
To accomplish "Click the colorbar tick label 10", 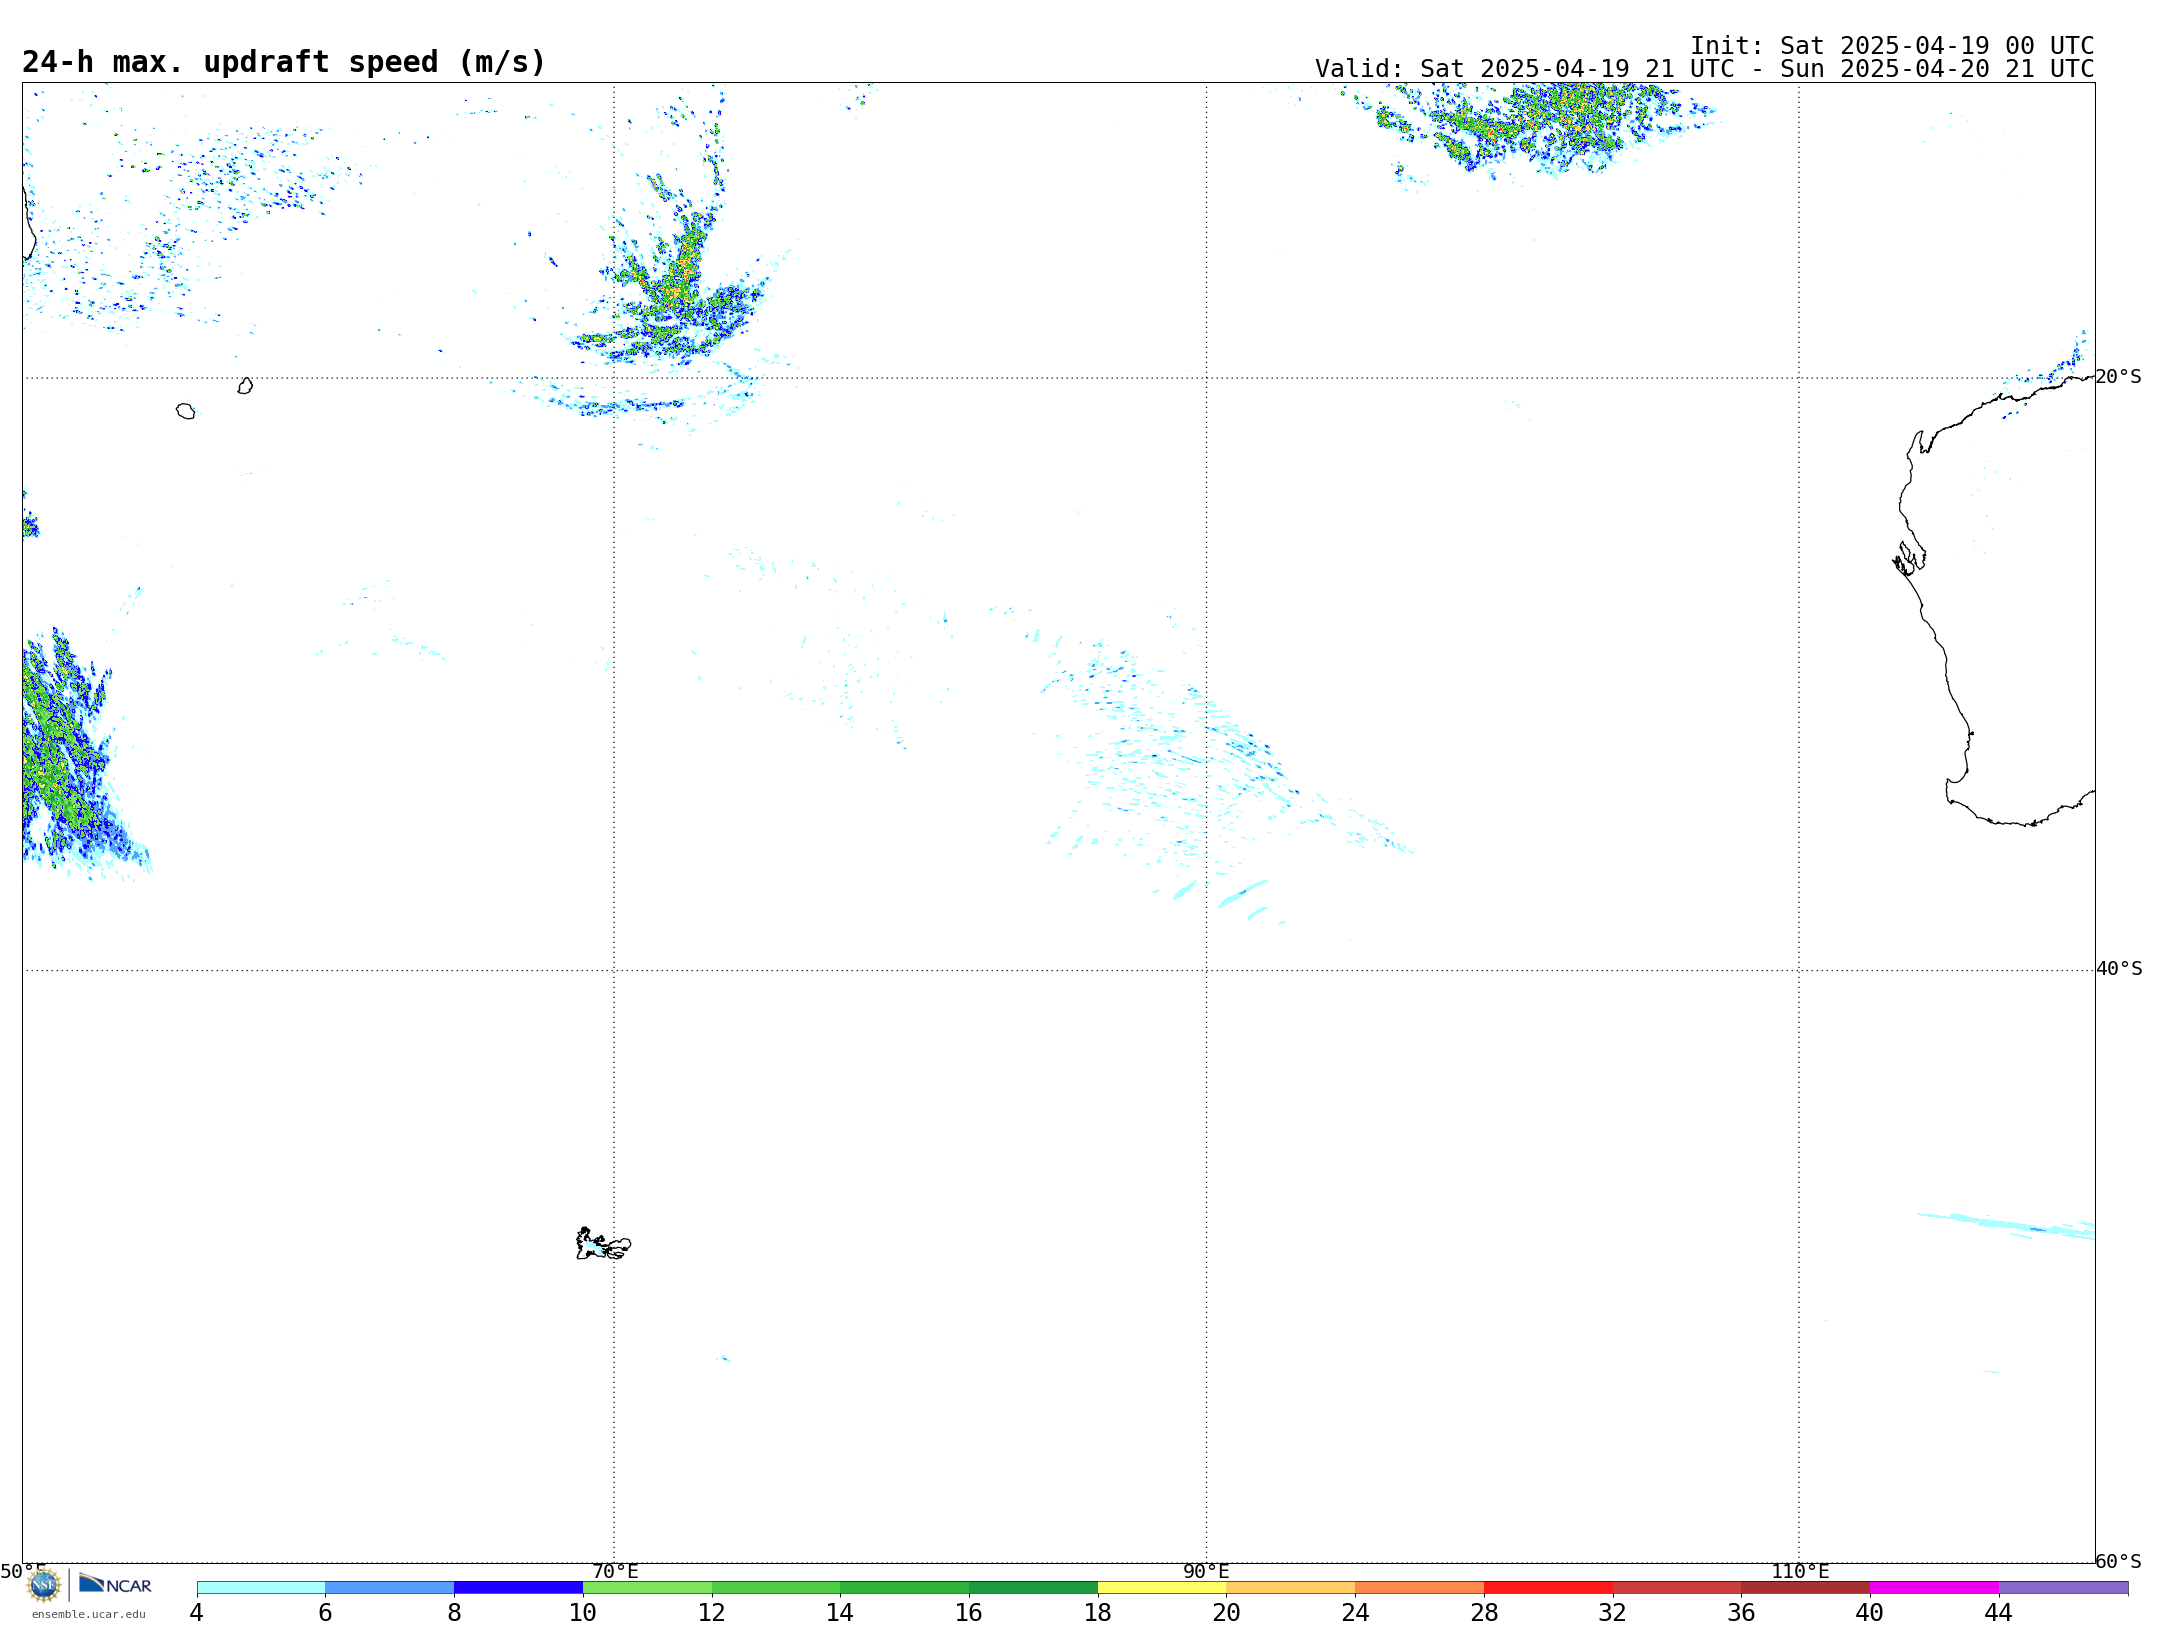I will tap(582, 1612).
